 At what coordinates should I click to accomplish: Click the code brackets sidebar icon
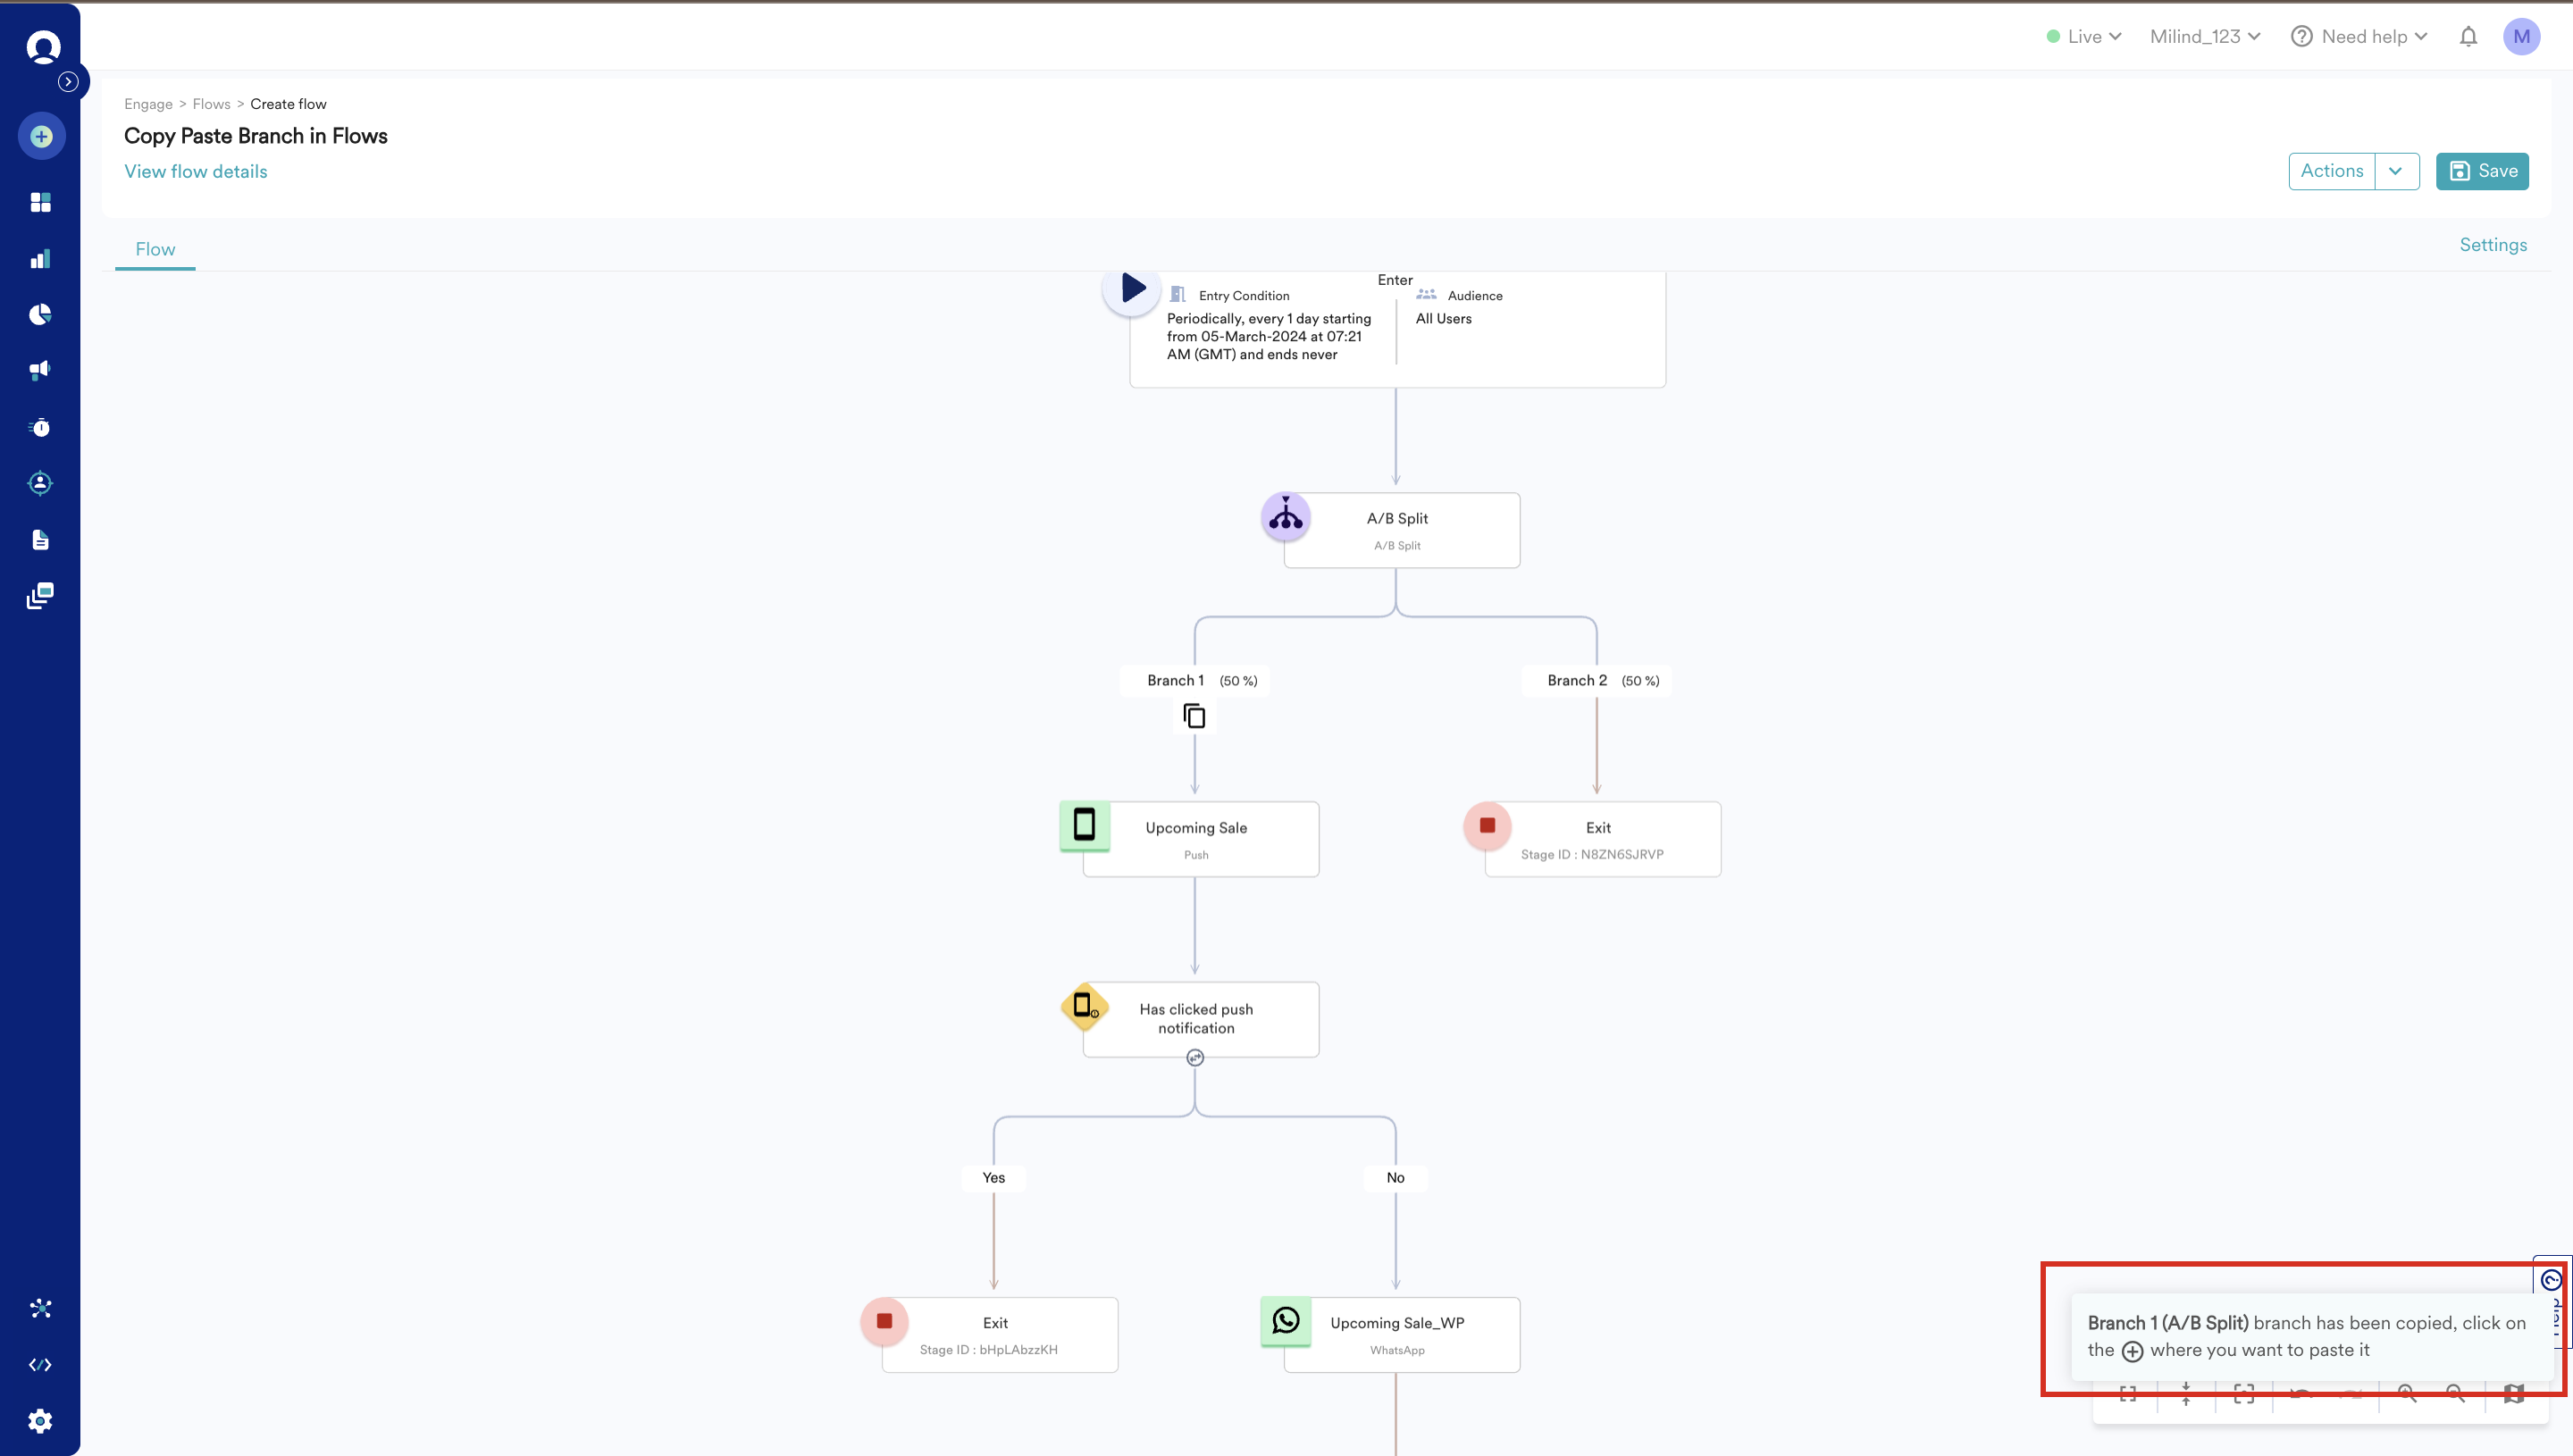click(40, 1365)
